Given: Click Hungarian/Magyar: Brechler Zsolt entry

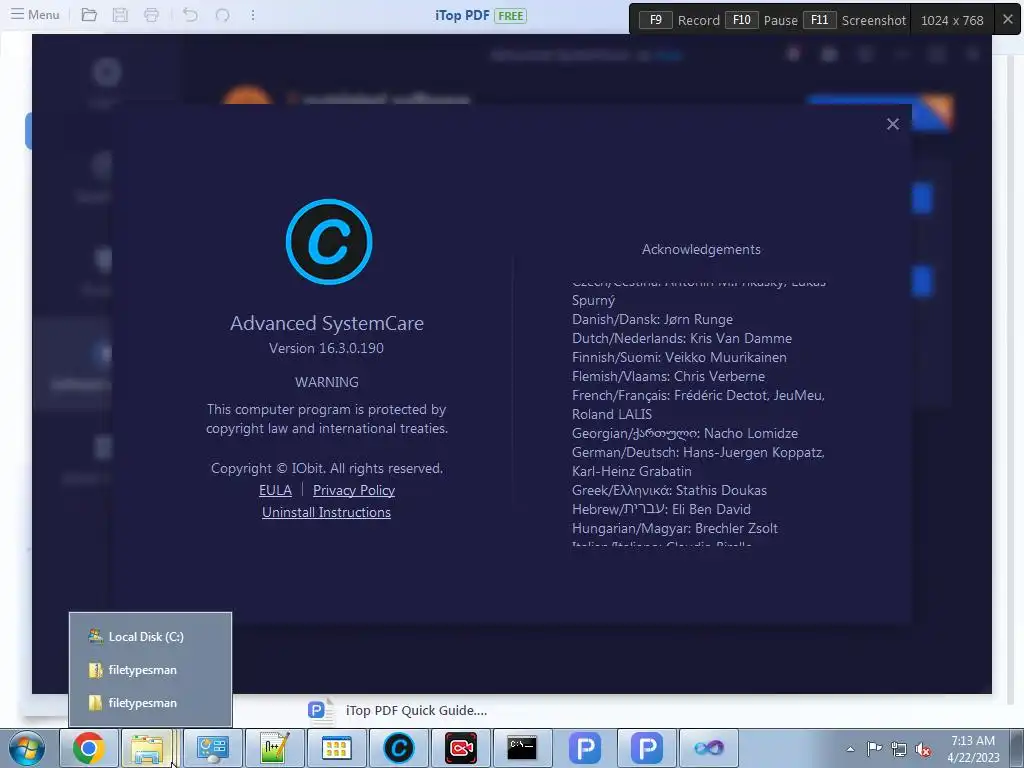Looking at the screenshot, I should 675,528.
